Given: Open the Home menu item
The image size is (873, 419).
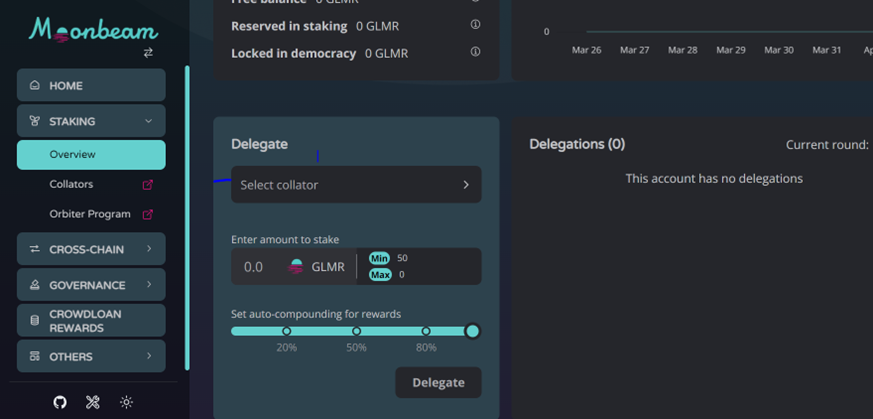Looking at the screenshot, I should 91,85.
